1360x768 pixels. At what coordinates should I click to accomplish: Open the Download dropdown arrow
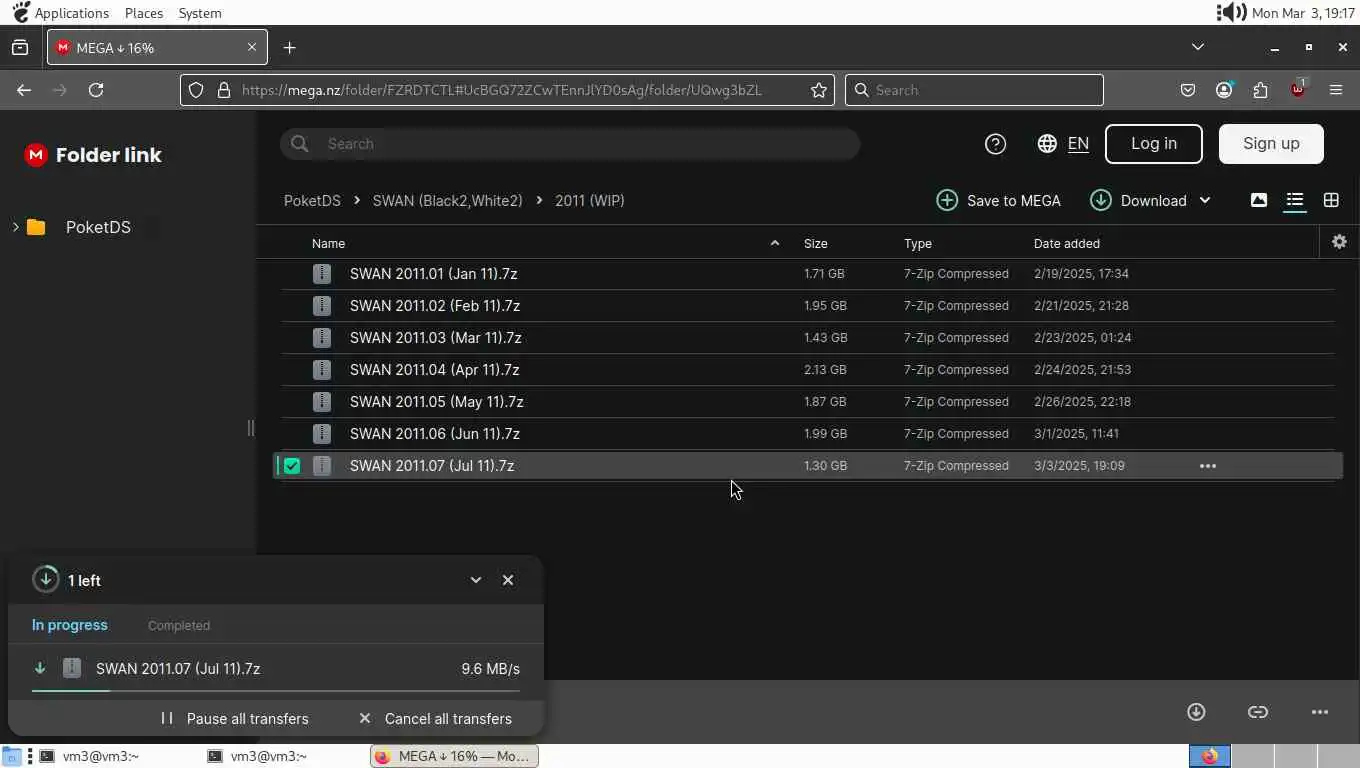(1205, 200)
